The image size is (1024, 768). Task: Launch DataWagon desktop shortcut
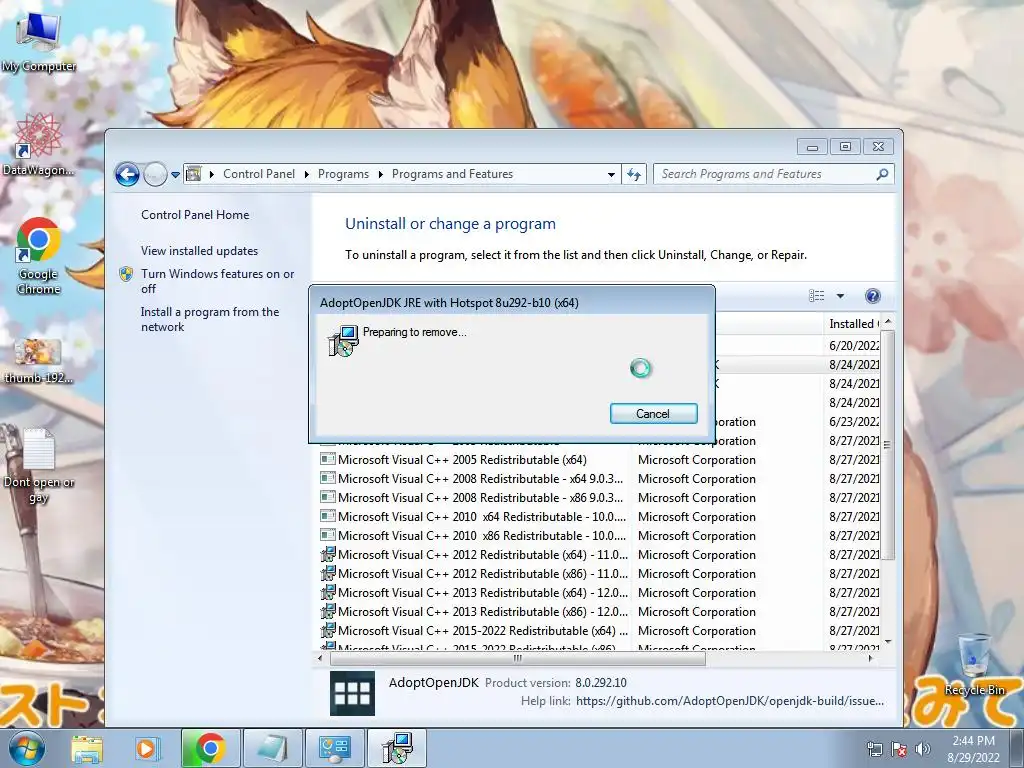point(38,144)
